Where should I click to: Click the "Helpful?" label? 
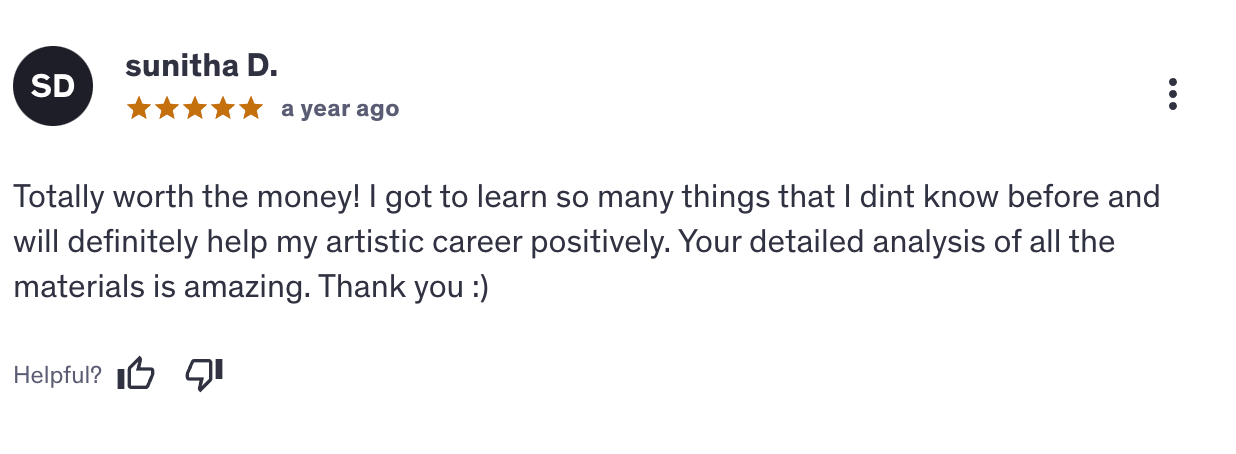click(58, 376)
